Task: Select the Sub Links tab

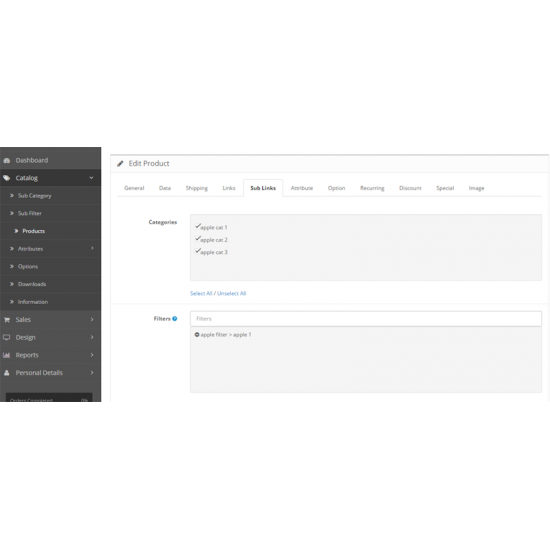Action: (x=263, y=188)
